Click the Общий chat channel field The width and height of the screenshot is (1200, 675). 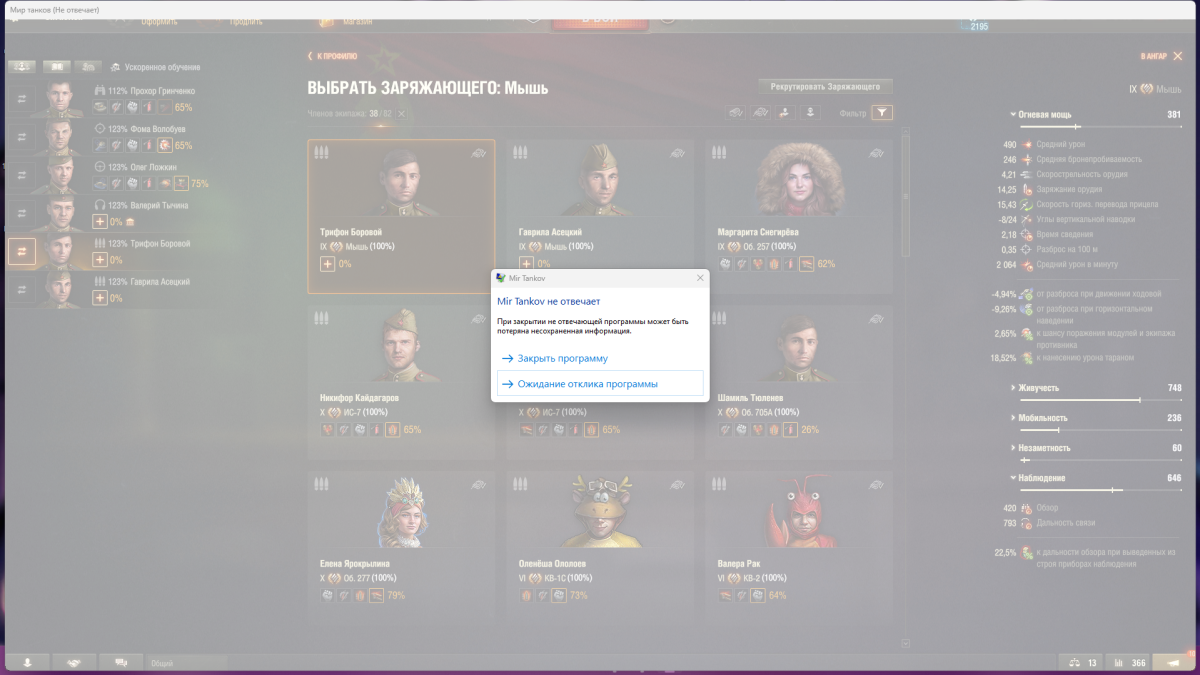186,663
